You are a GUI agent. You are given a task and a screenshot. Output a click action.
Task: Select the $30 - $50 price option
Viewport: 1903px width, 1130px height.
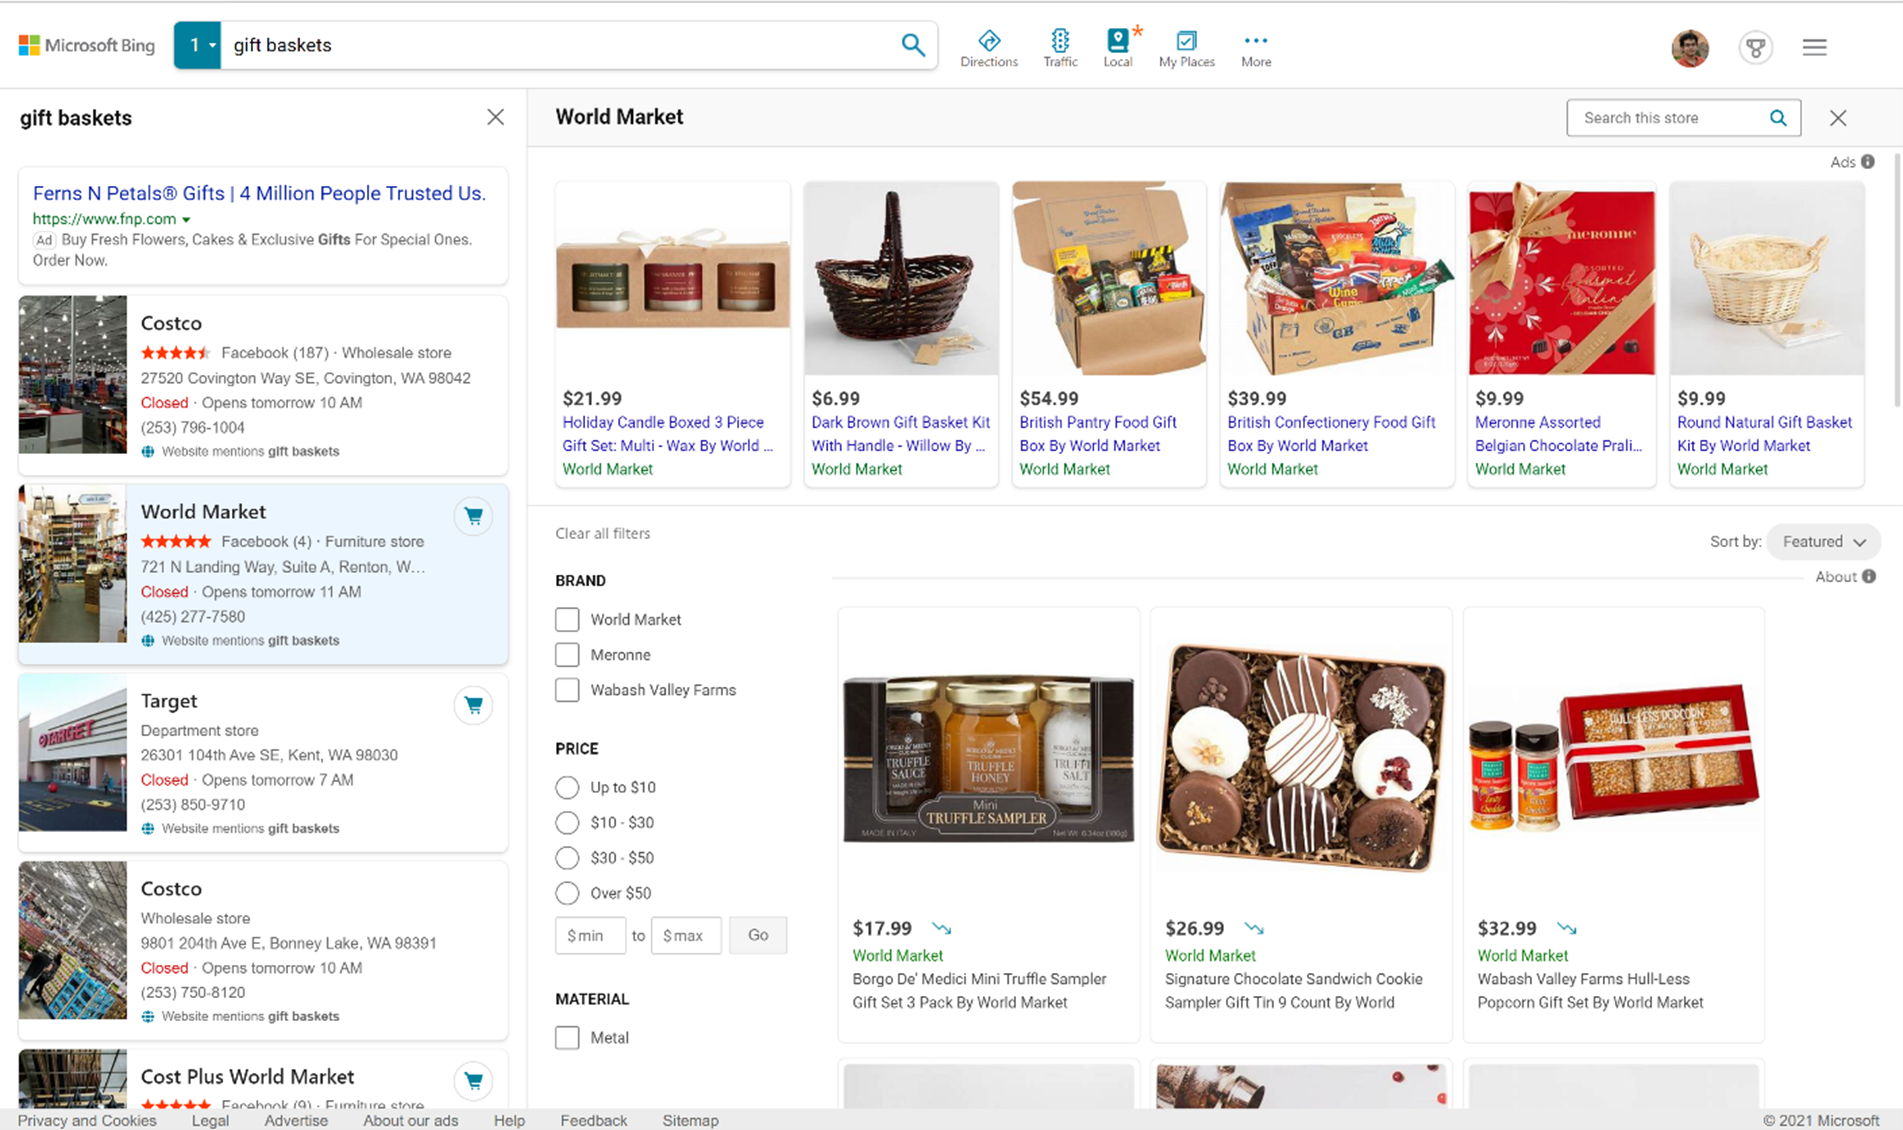pyautogui.click(x=567, y=858)
